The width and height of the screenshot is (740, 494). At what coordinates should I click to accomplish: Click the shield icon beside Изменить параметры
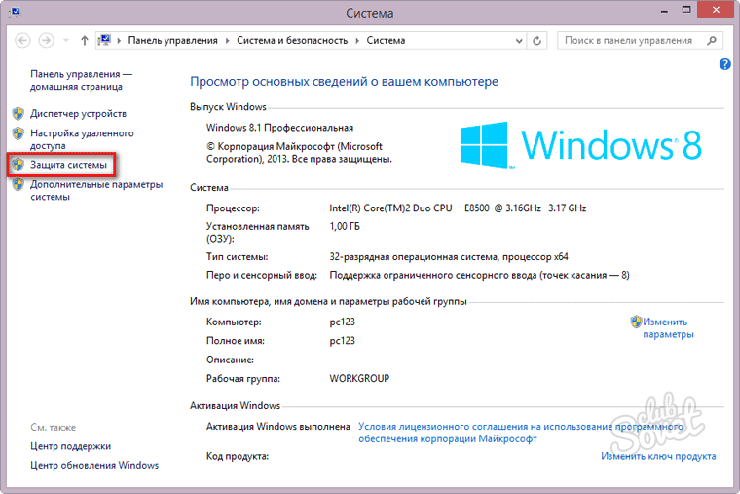point(636,322)
